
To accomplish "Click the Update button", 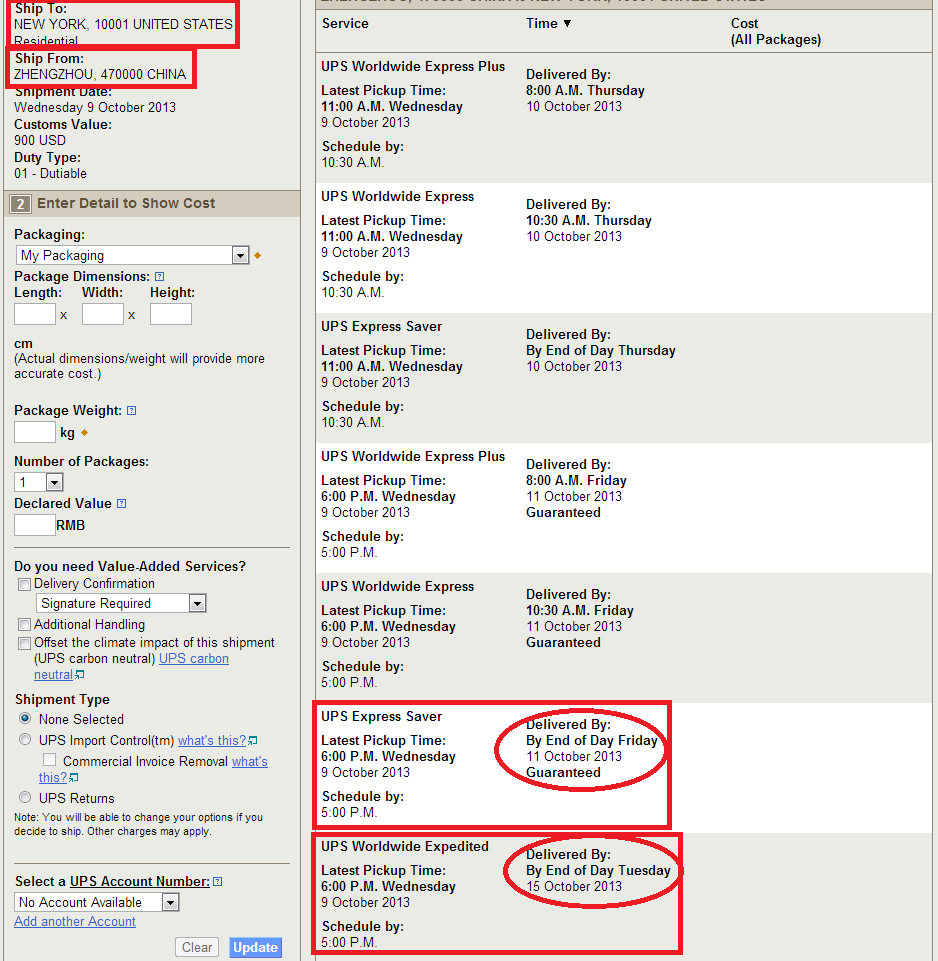I will [256, 948].
